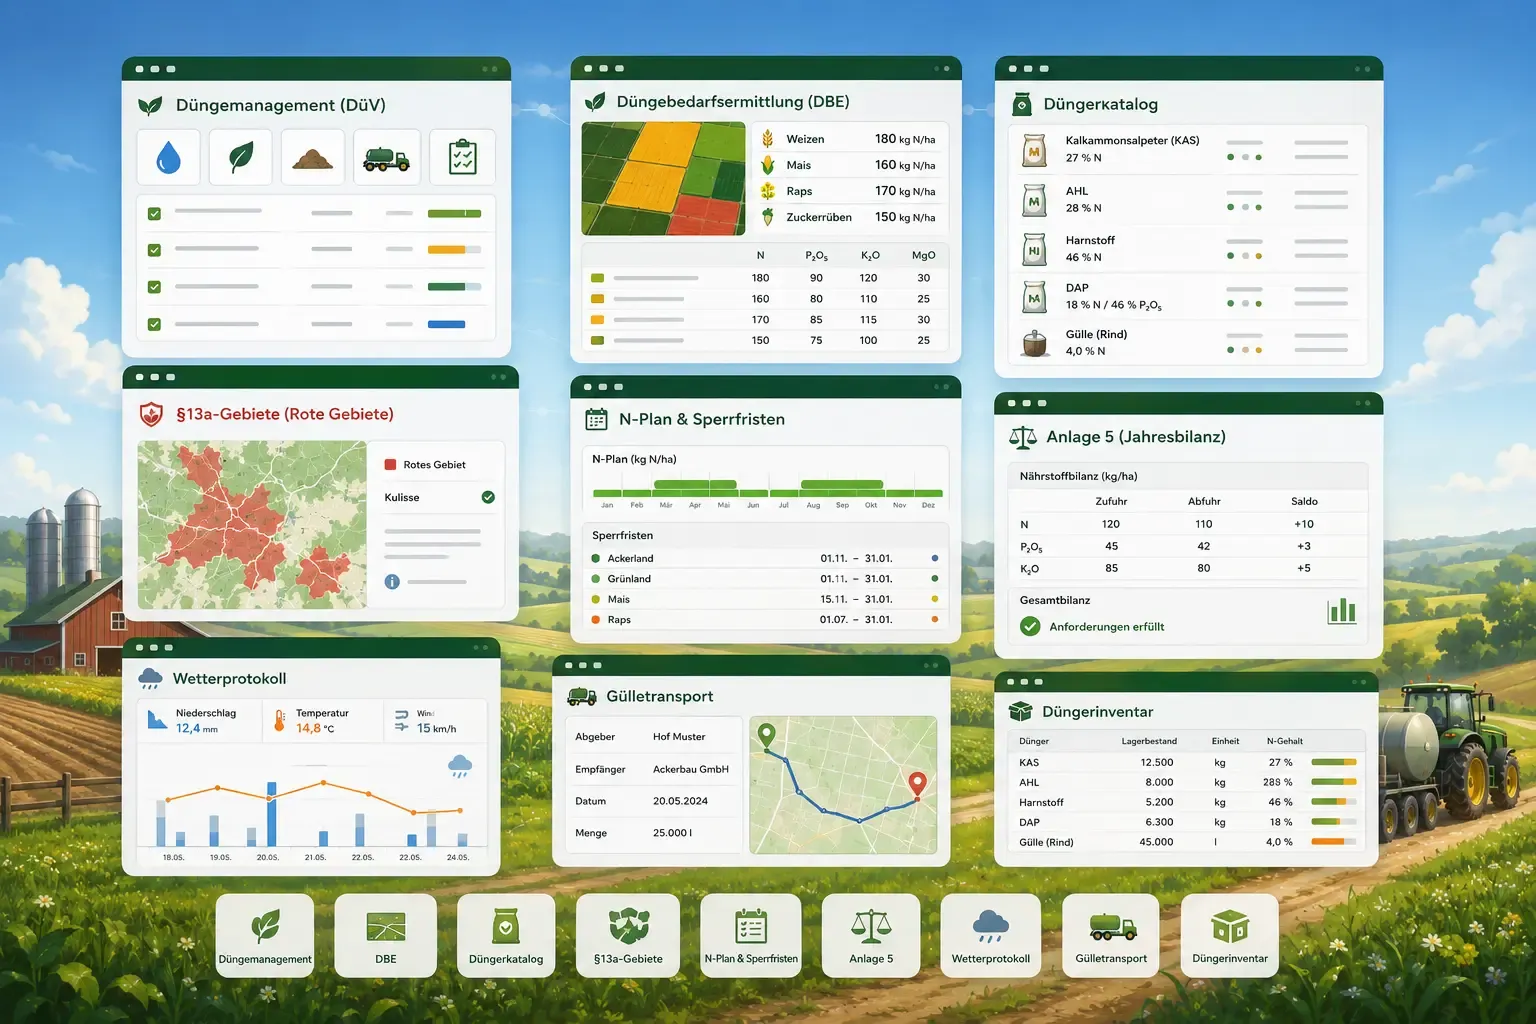Click the Weizen value 180 kg N/ha

click(x=905, y=139)
